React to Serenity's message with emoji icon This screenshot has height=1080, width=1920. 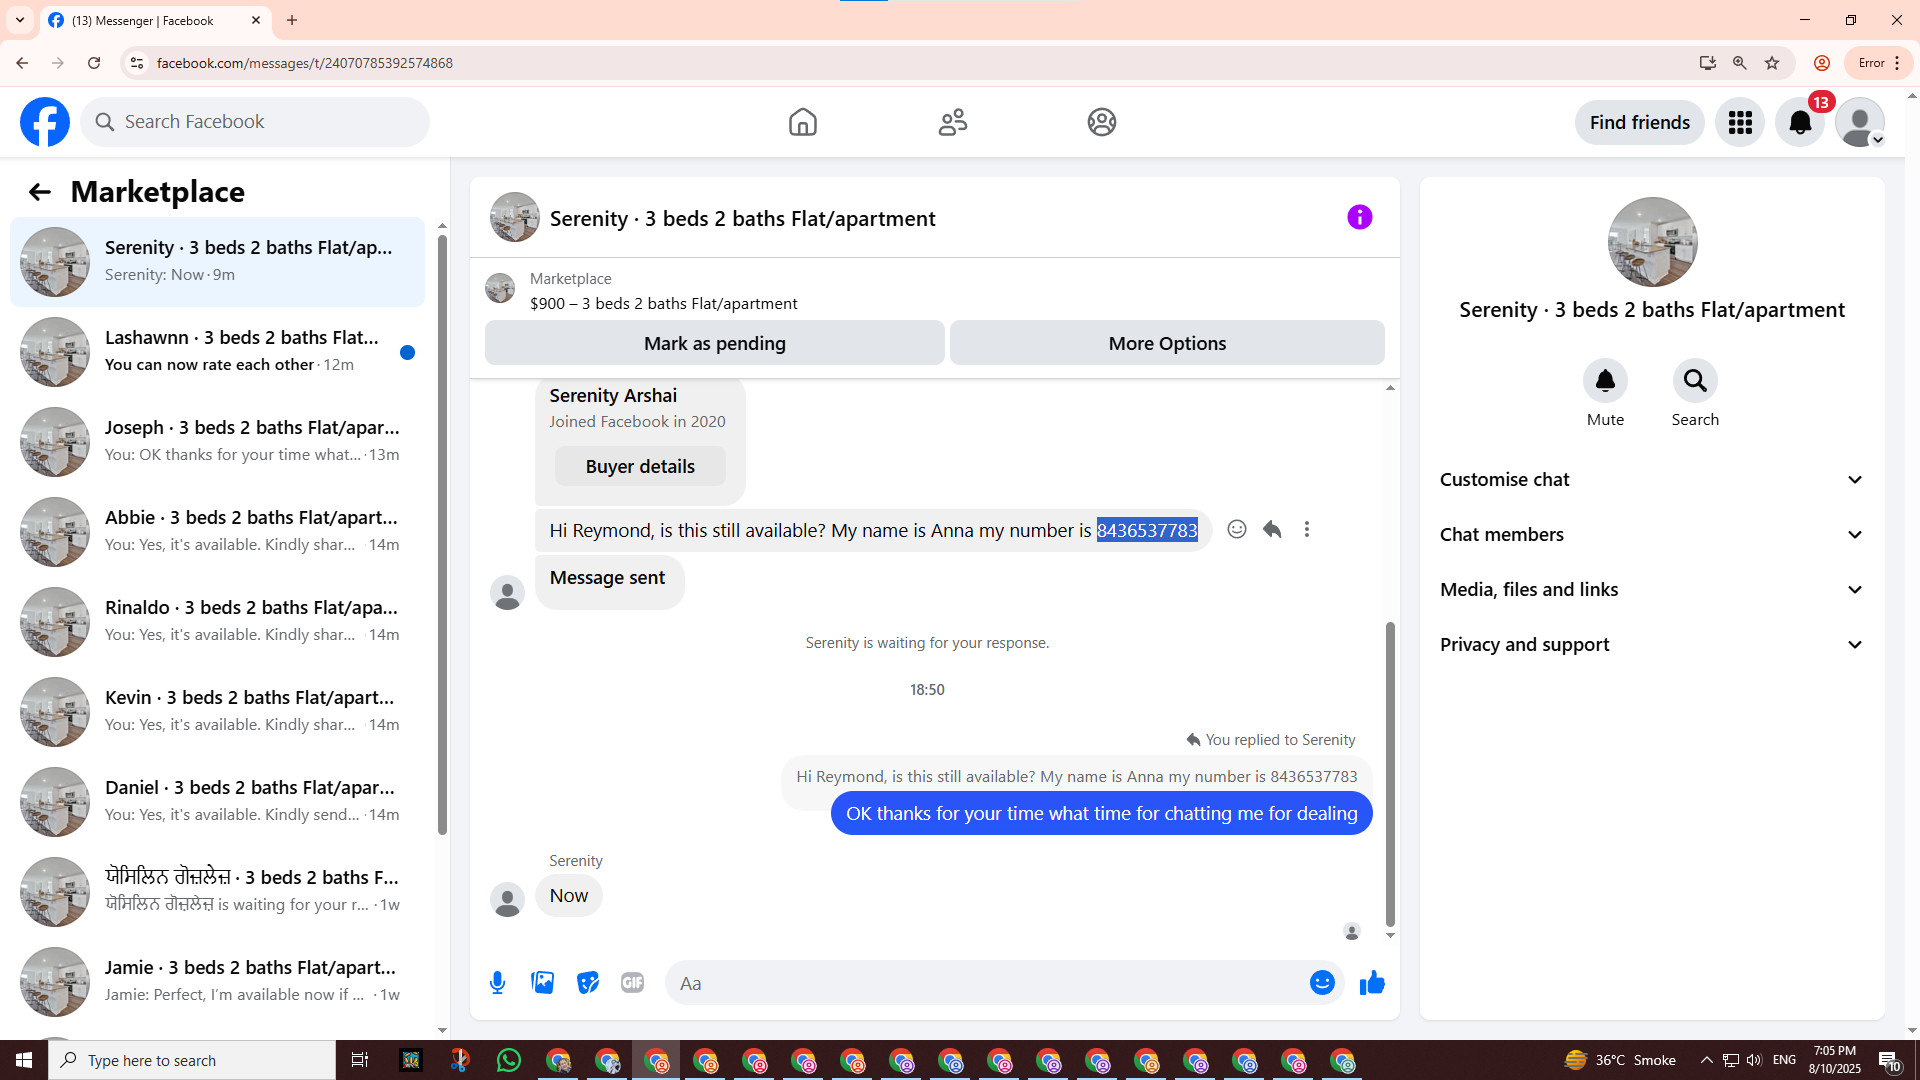coord(1237,529)
